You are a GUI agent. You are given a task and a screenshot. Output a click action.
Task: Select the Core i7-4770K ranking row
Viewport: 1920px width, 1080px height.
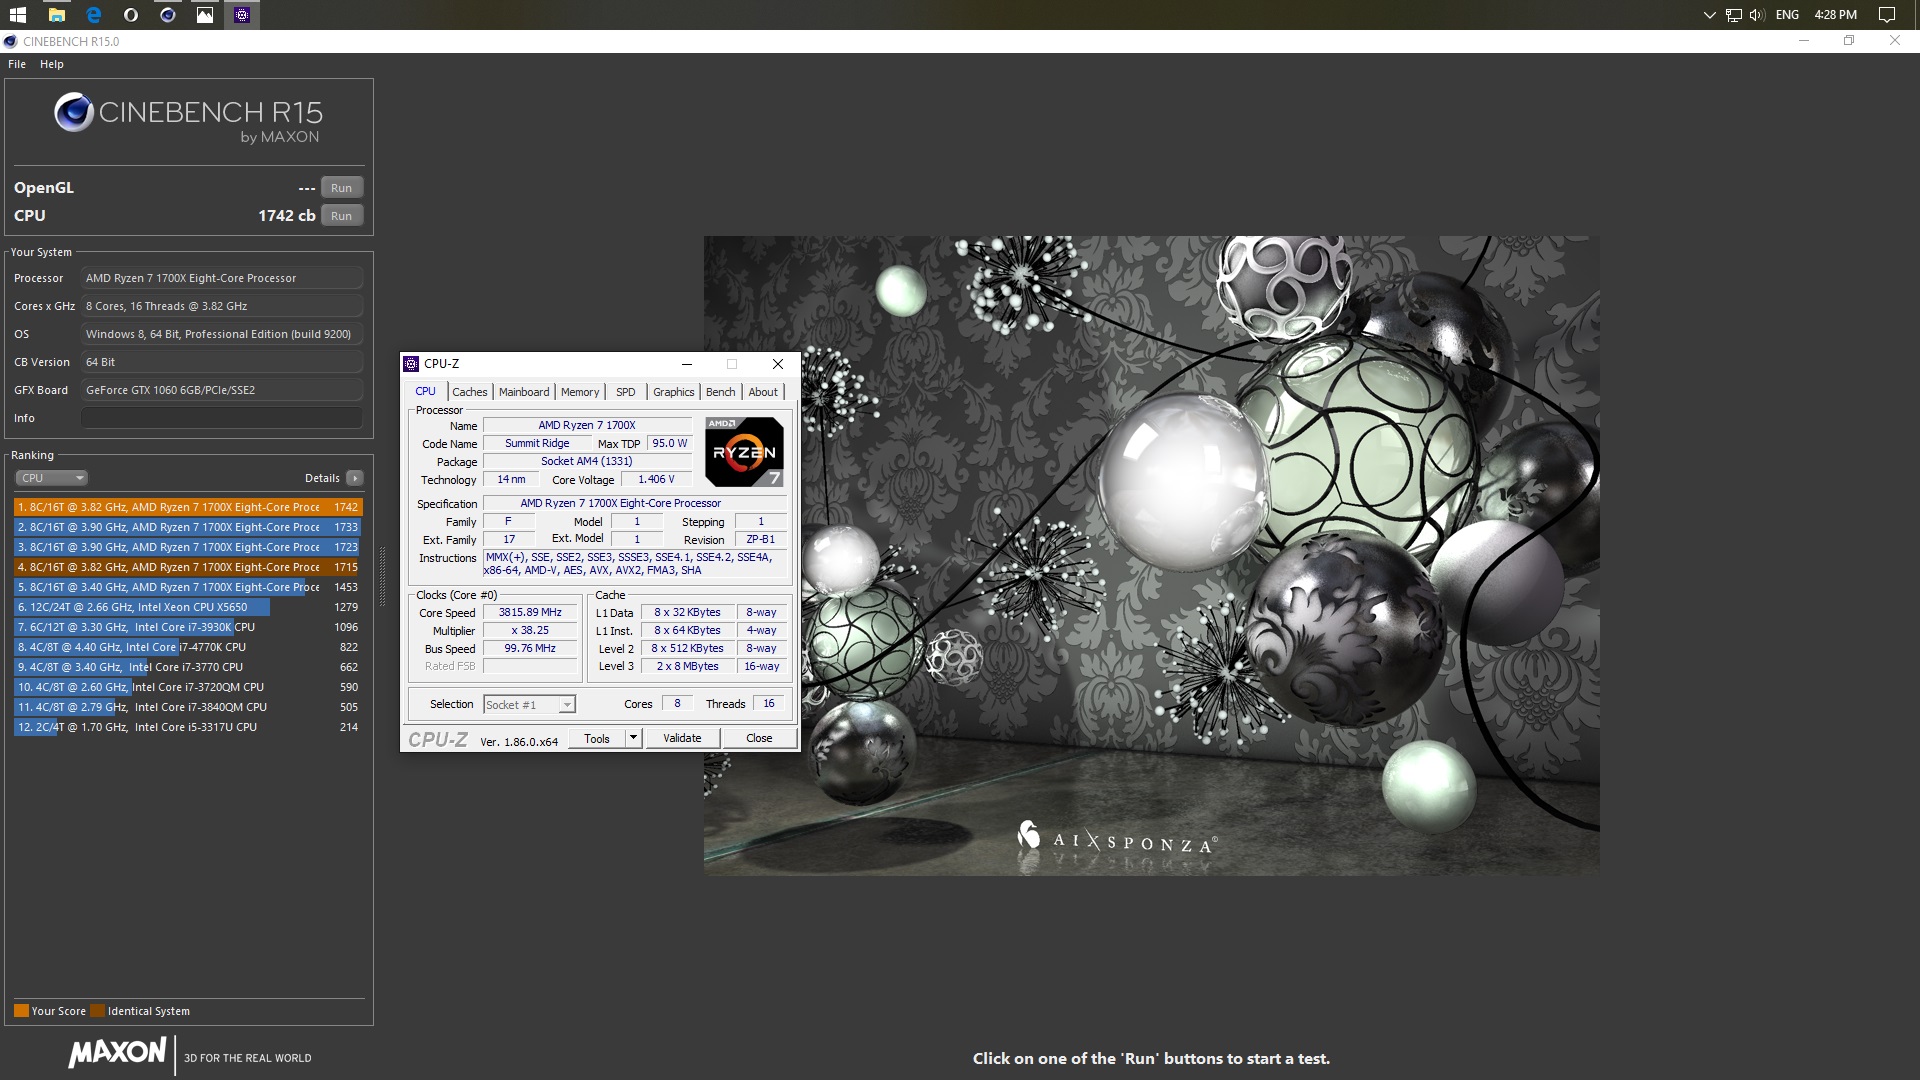coord(188,647)
